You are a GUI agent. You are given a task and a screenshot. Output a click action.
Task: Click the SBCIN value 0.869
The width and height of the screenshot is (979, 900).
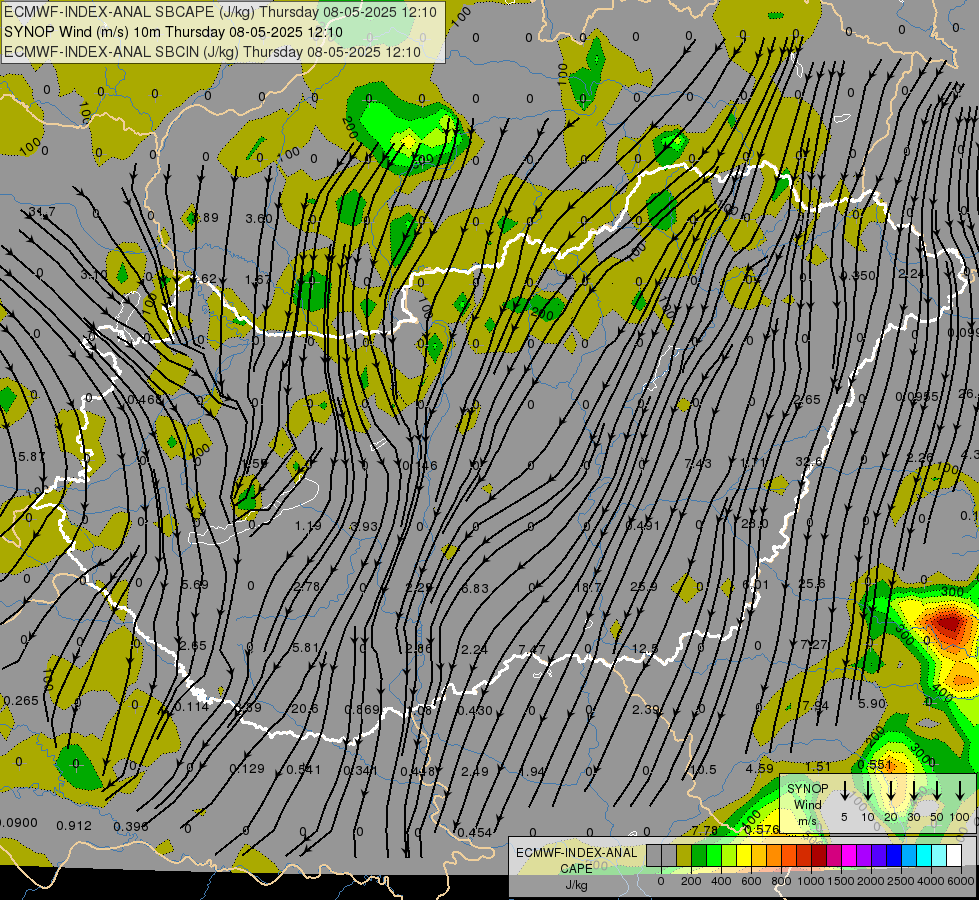[x=362, y=710]
